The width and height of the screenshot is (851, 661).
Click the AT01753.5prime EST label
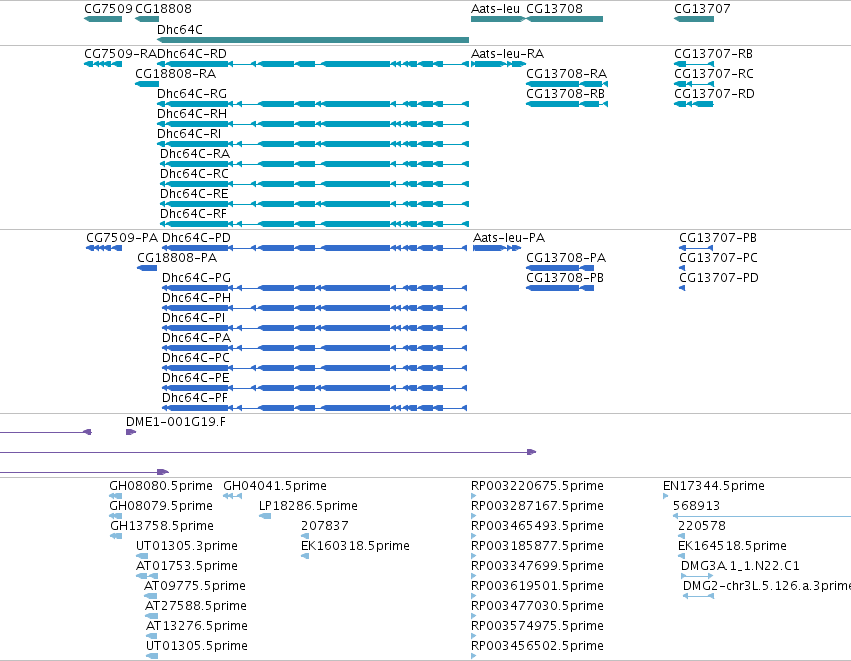(187, 566)
